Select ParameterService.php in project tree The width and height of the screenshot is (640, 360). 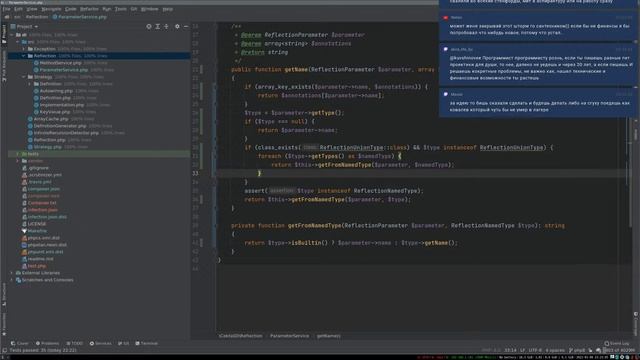(63, 70)
